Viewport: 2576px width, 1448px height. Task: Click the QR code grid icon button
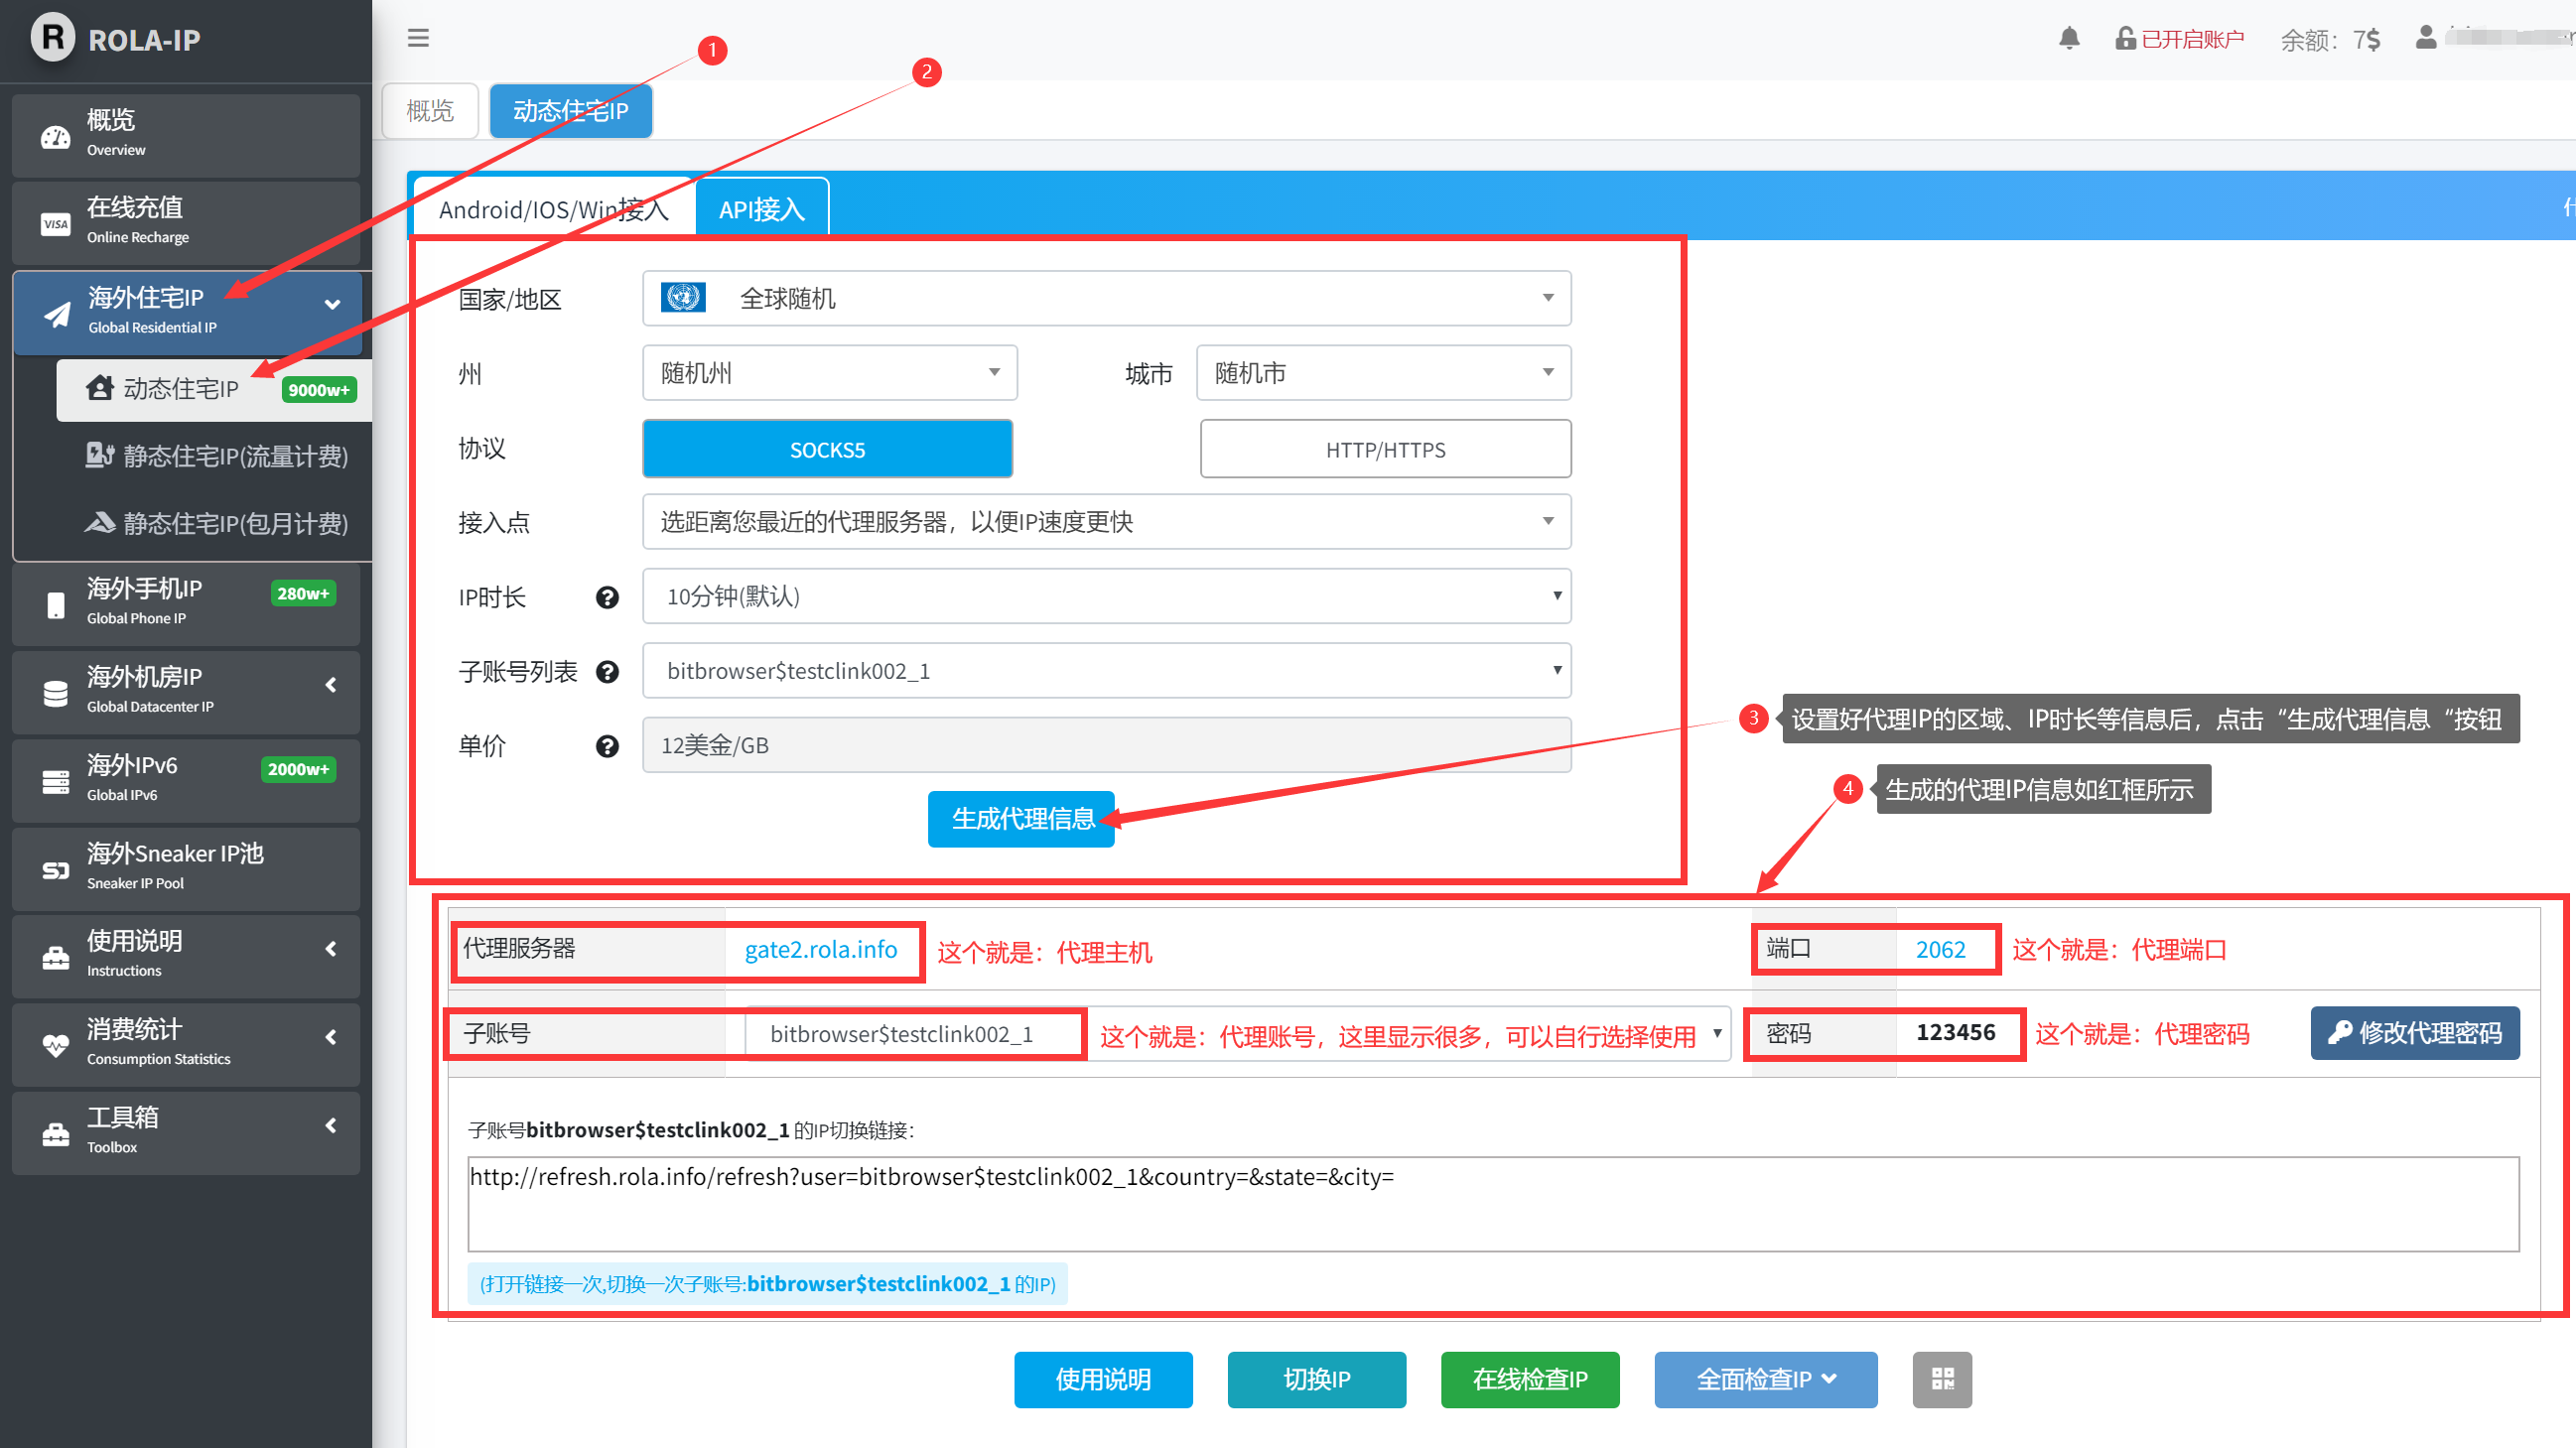1941,1379
